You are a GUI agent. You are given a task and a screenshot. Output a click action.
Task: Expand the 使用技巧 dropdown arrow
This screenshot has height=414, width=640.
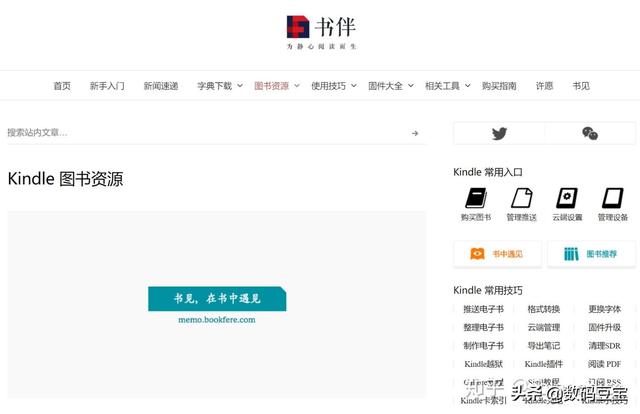click(354, 86)
